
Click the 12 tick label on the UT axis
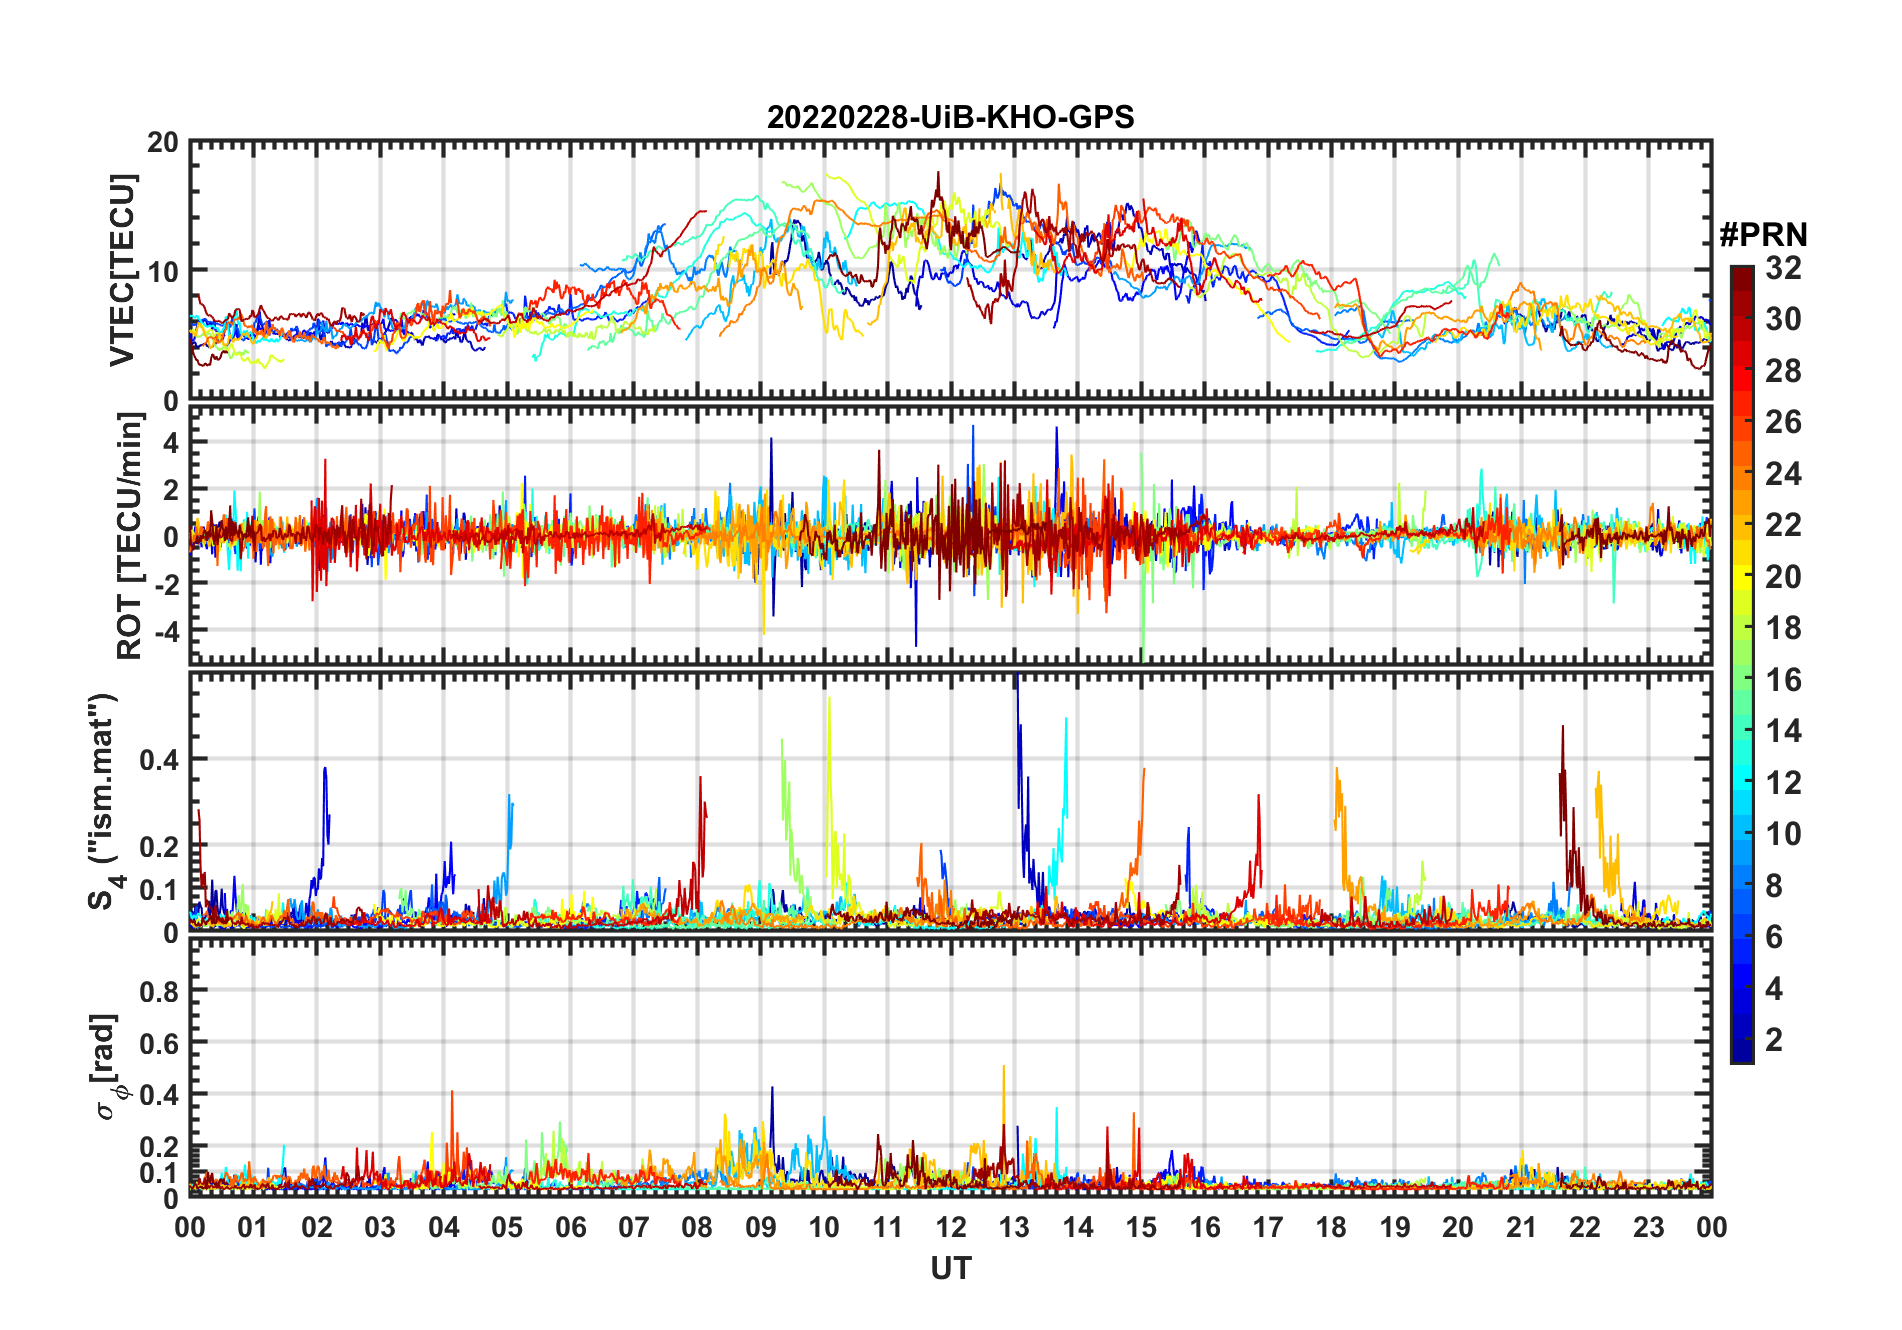950,1227
